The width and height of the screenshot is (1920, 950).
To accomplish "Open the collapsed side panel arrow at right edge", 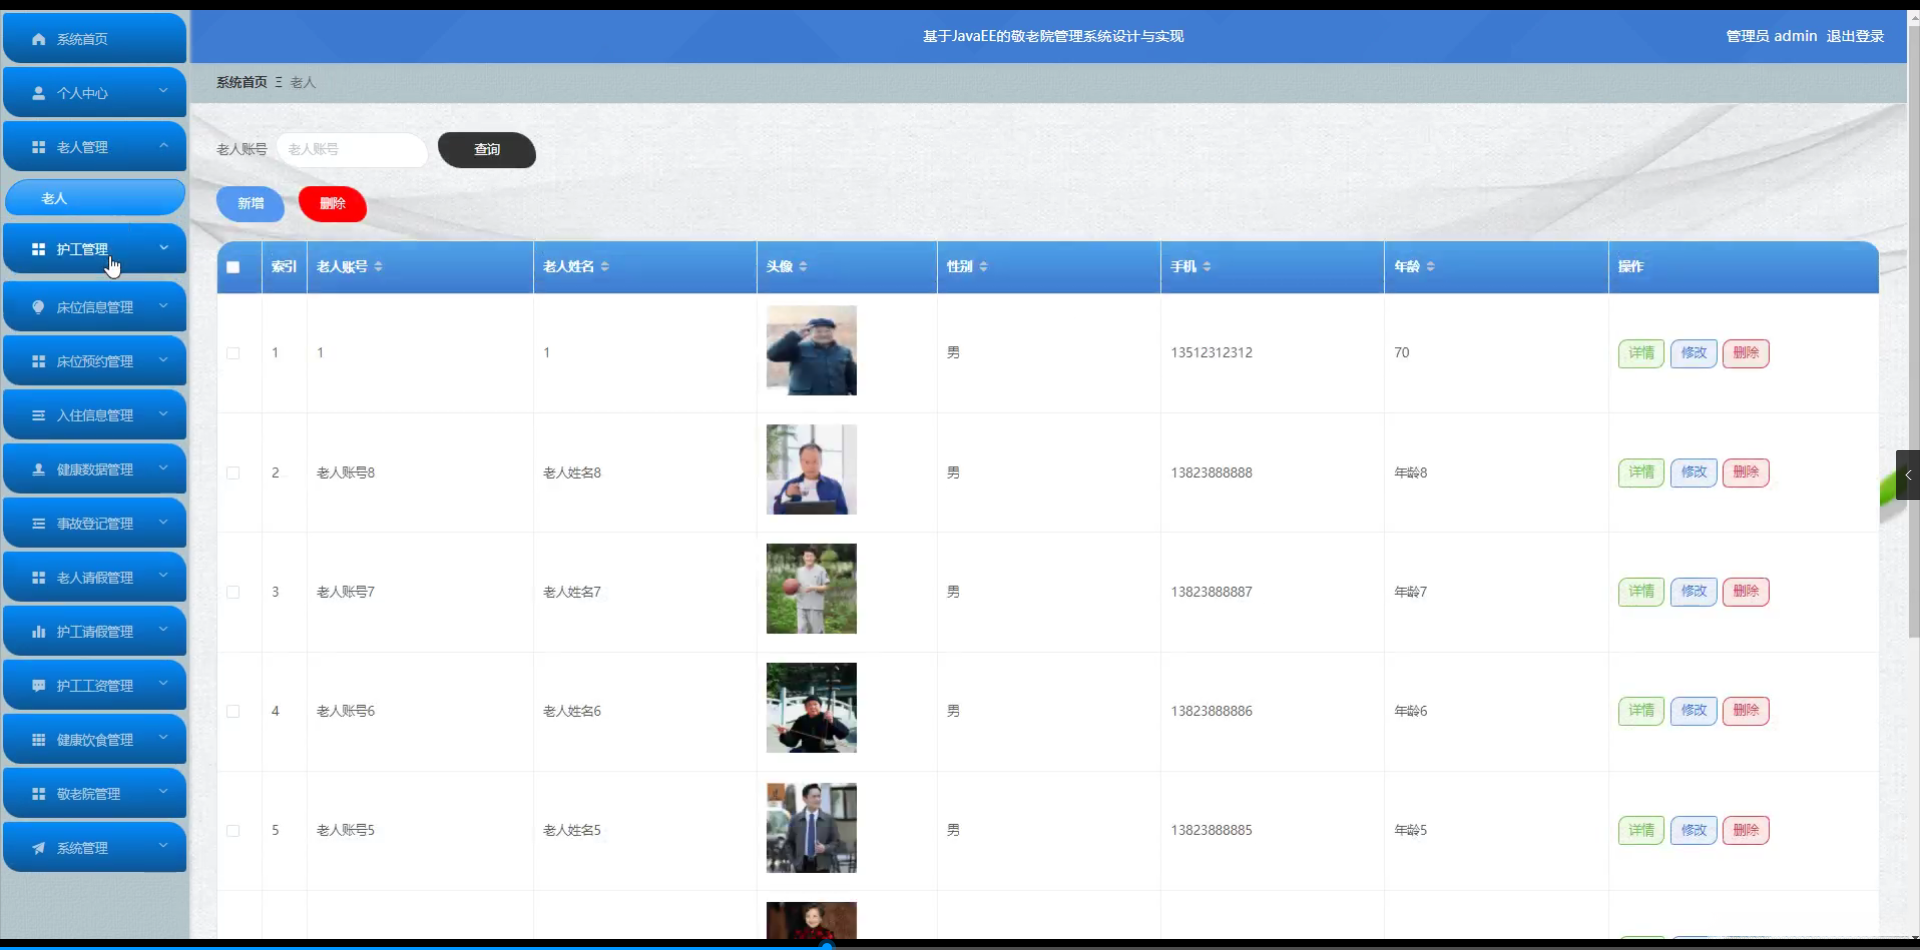I will point(1908,475).
